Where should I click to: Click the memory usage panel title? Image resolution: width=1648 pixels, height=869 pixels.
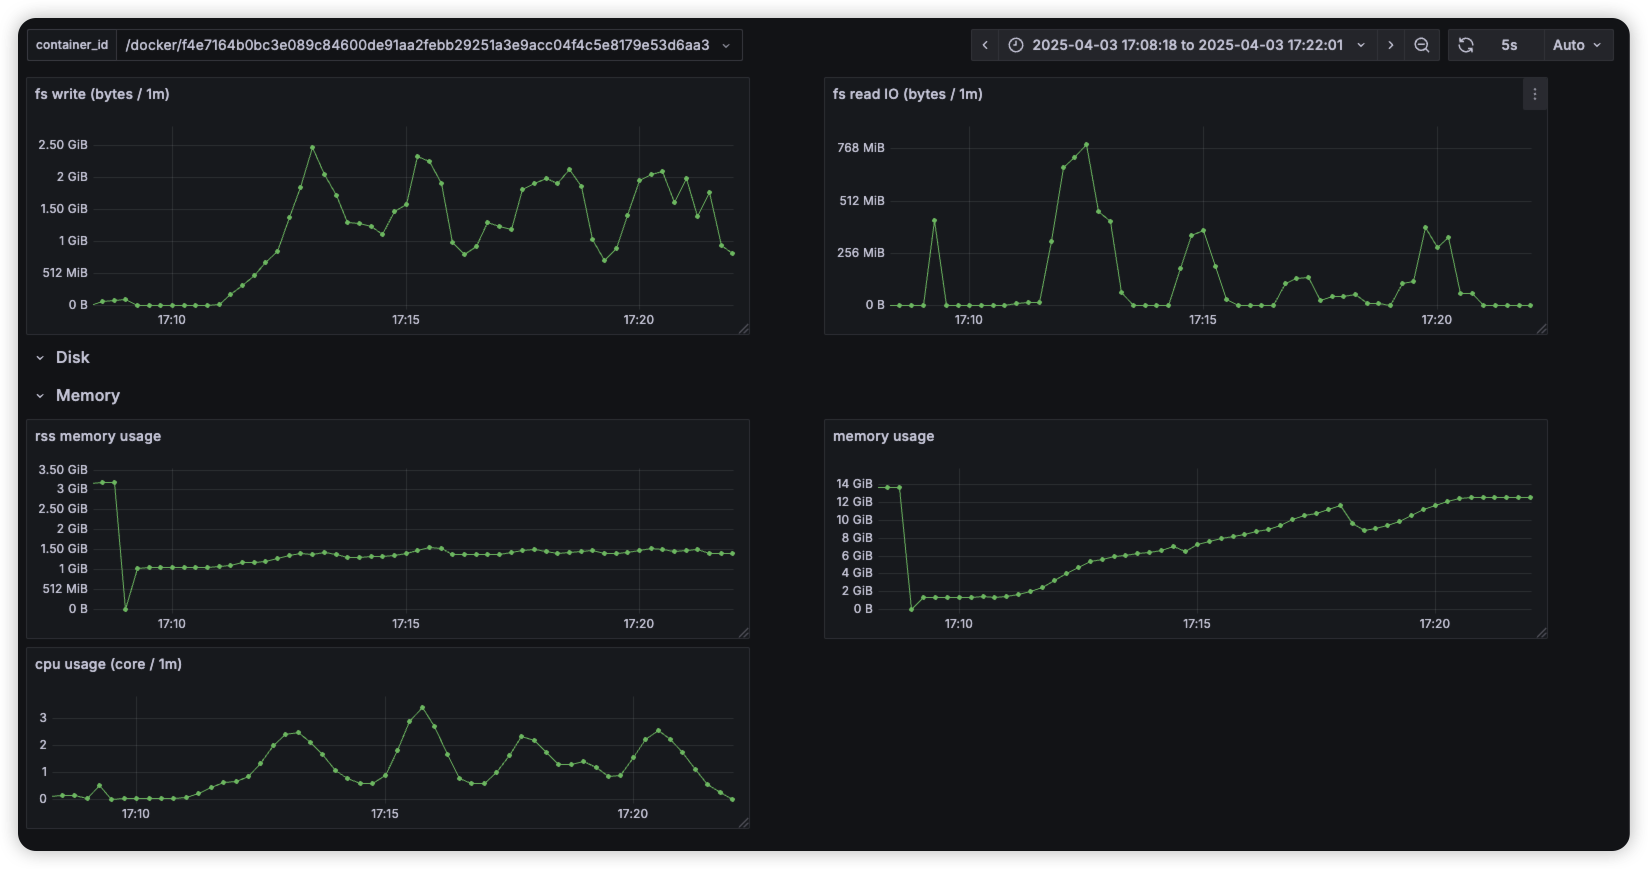pos(883,436)
